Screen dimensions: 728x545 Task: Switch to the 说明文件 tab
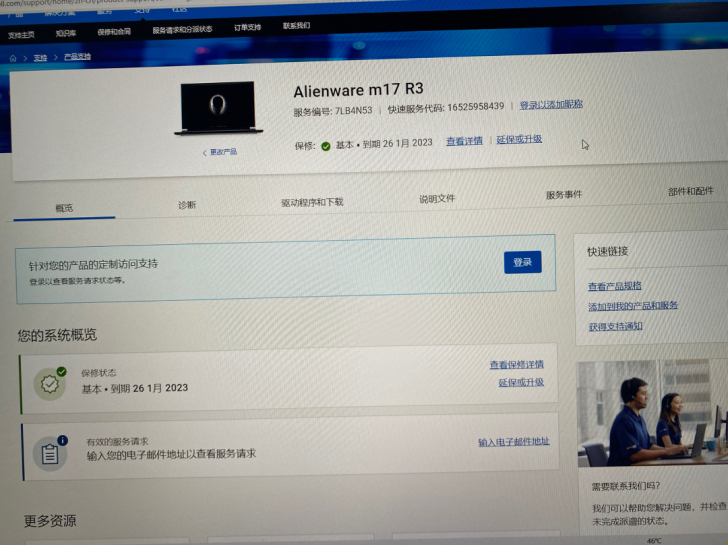tap(437, 199)
